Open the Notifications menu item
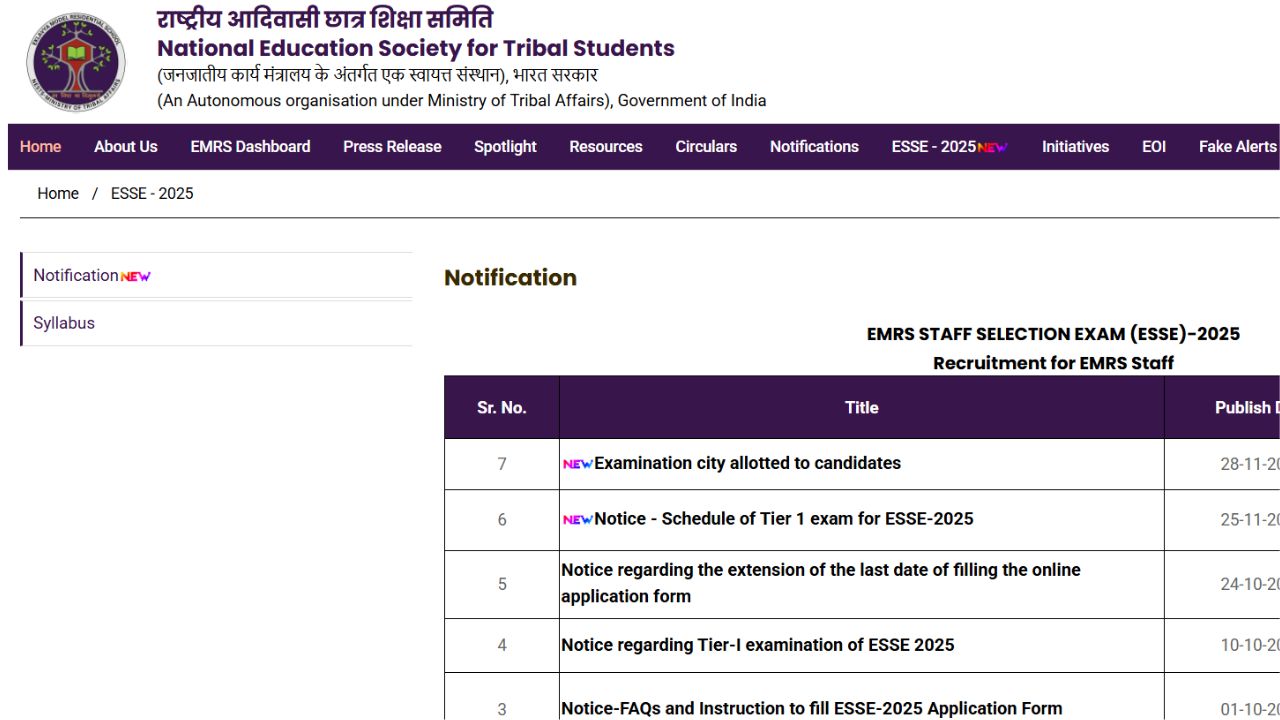 [813, 146]
